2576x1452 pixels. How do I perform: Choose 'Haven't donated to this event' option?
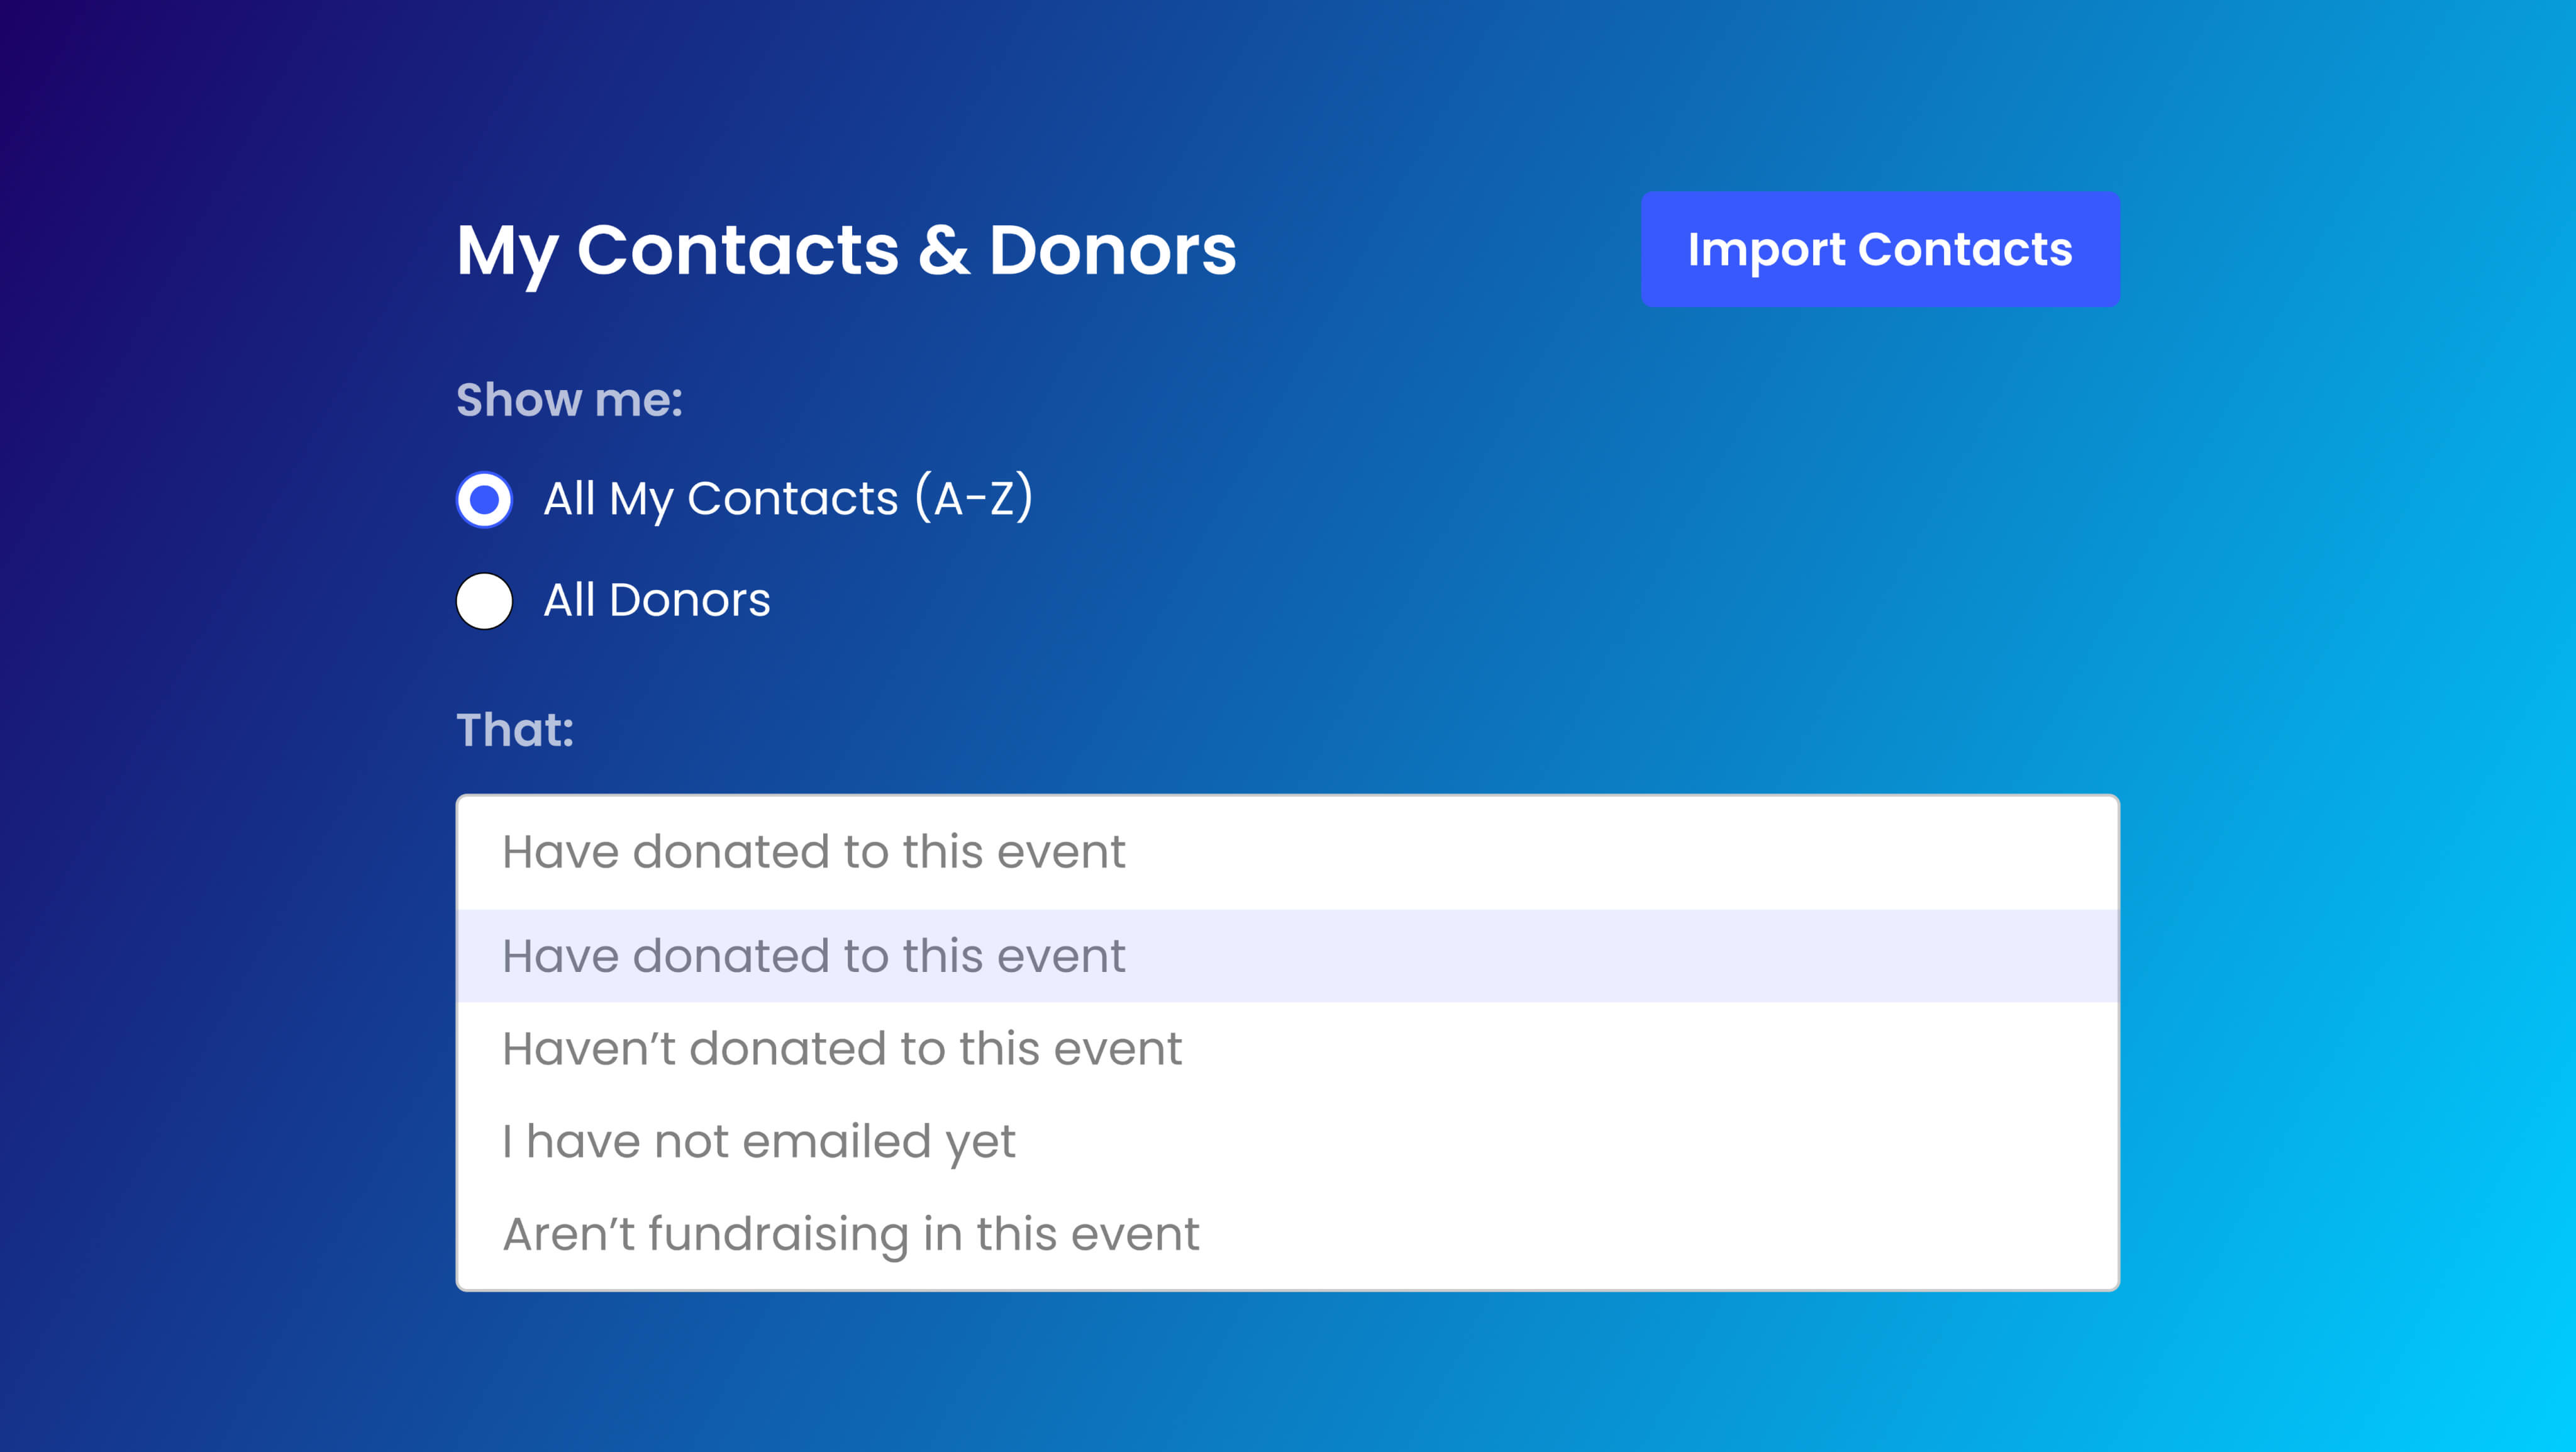(x=1287, y=1049)
